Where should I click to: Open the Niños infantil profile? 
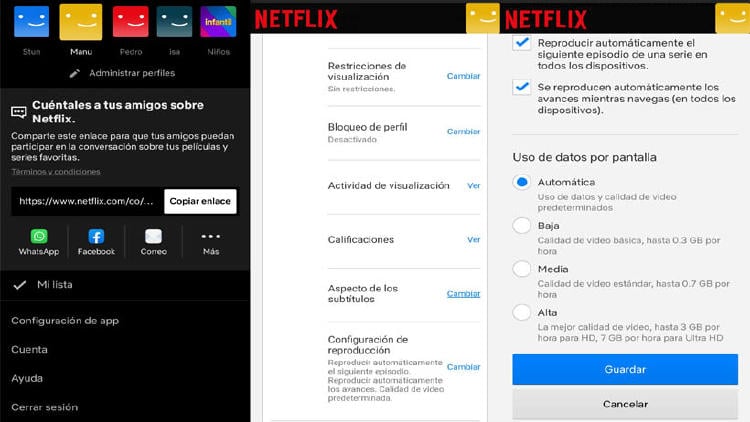pyautogui.click(x=218, y=22)
